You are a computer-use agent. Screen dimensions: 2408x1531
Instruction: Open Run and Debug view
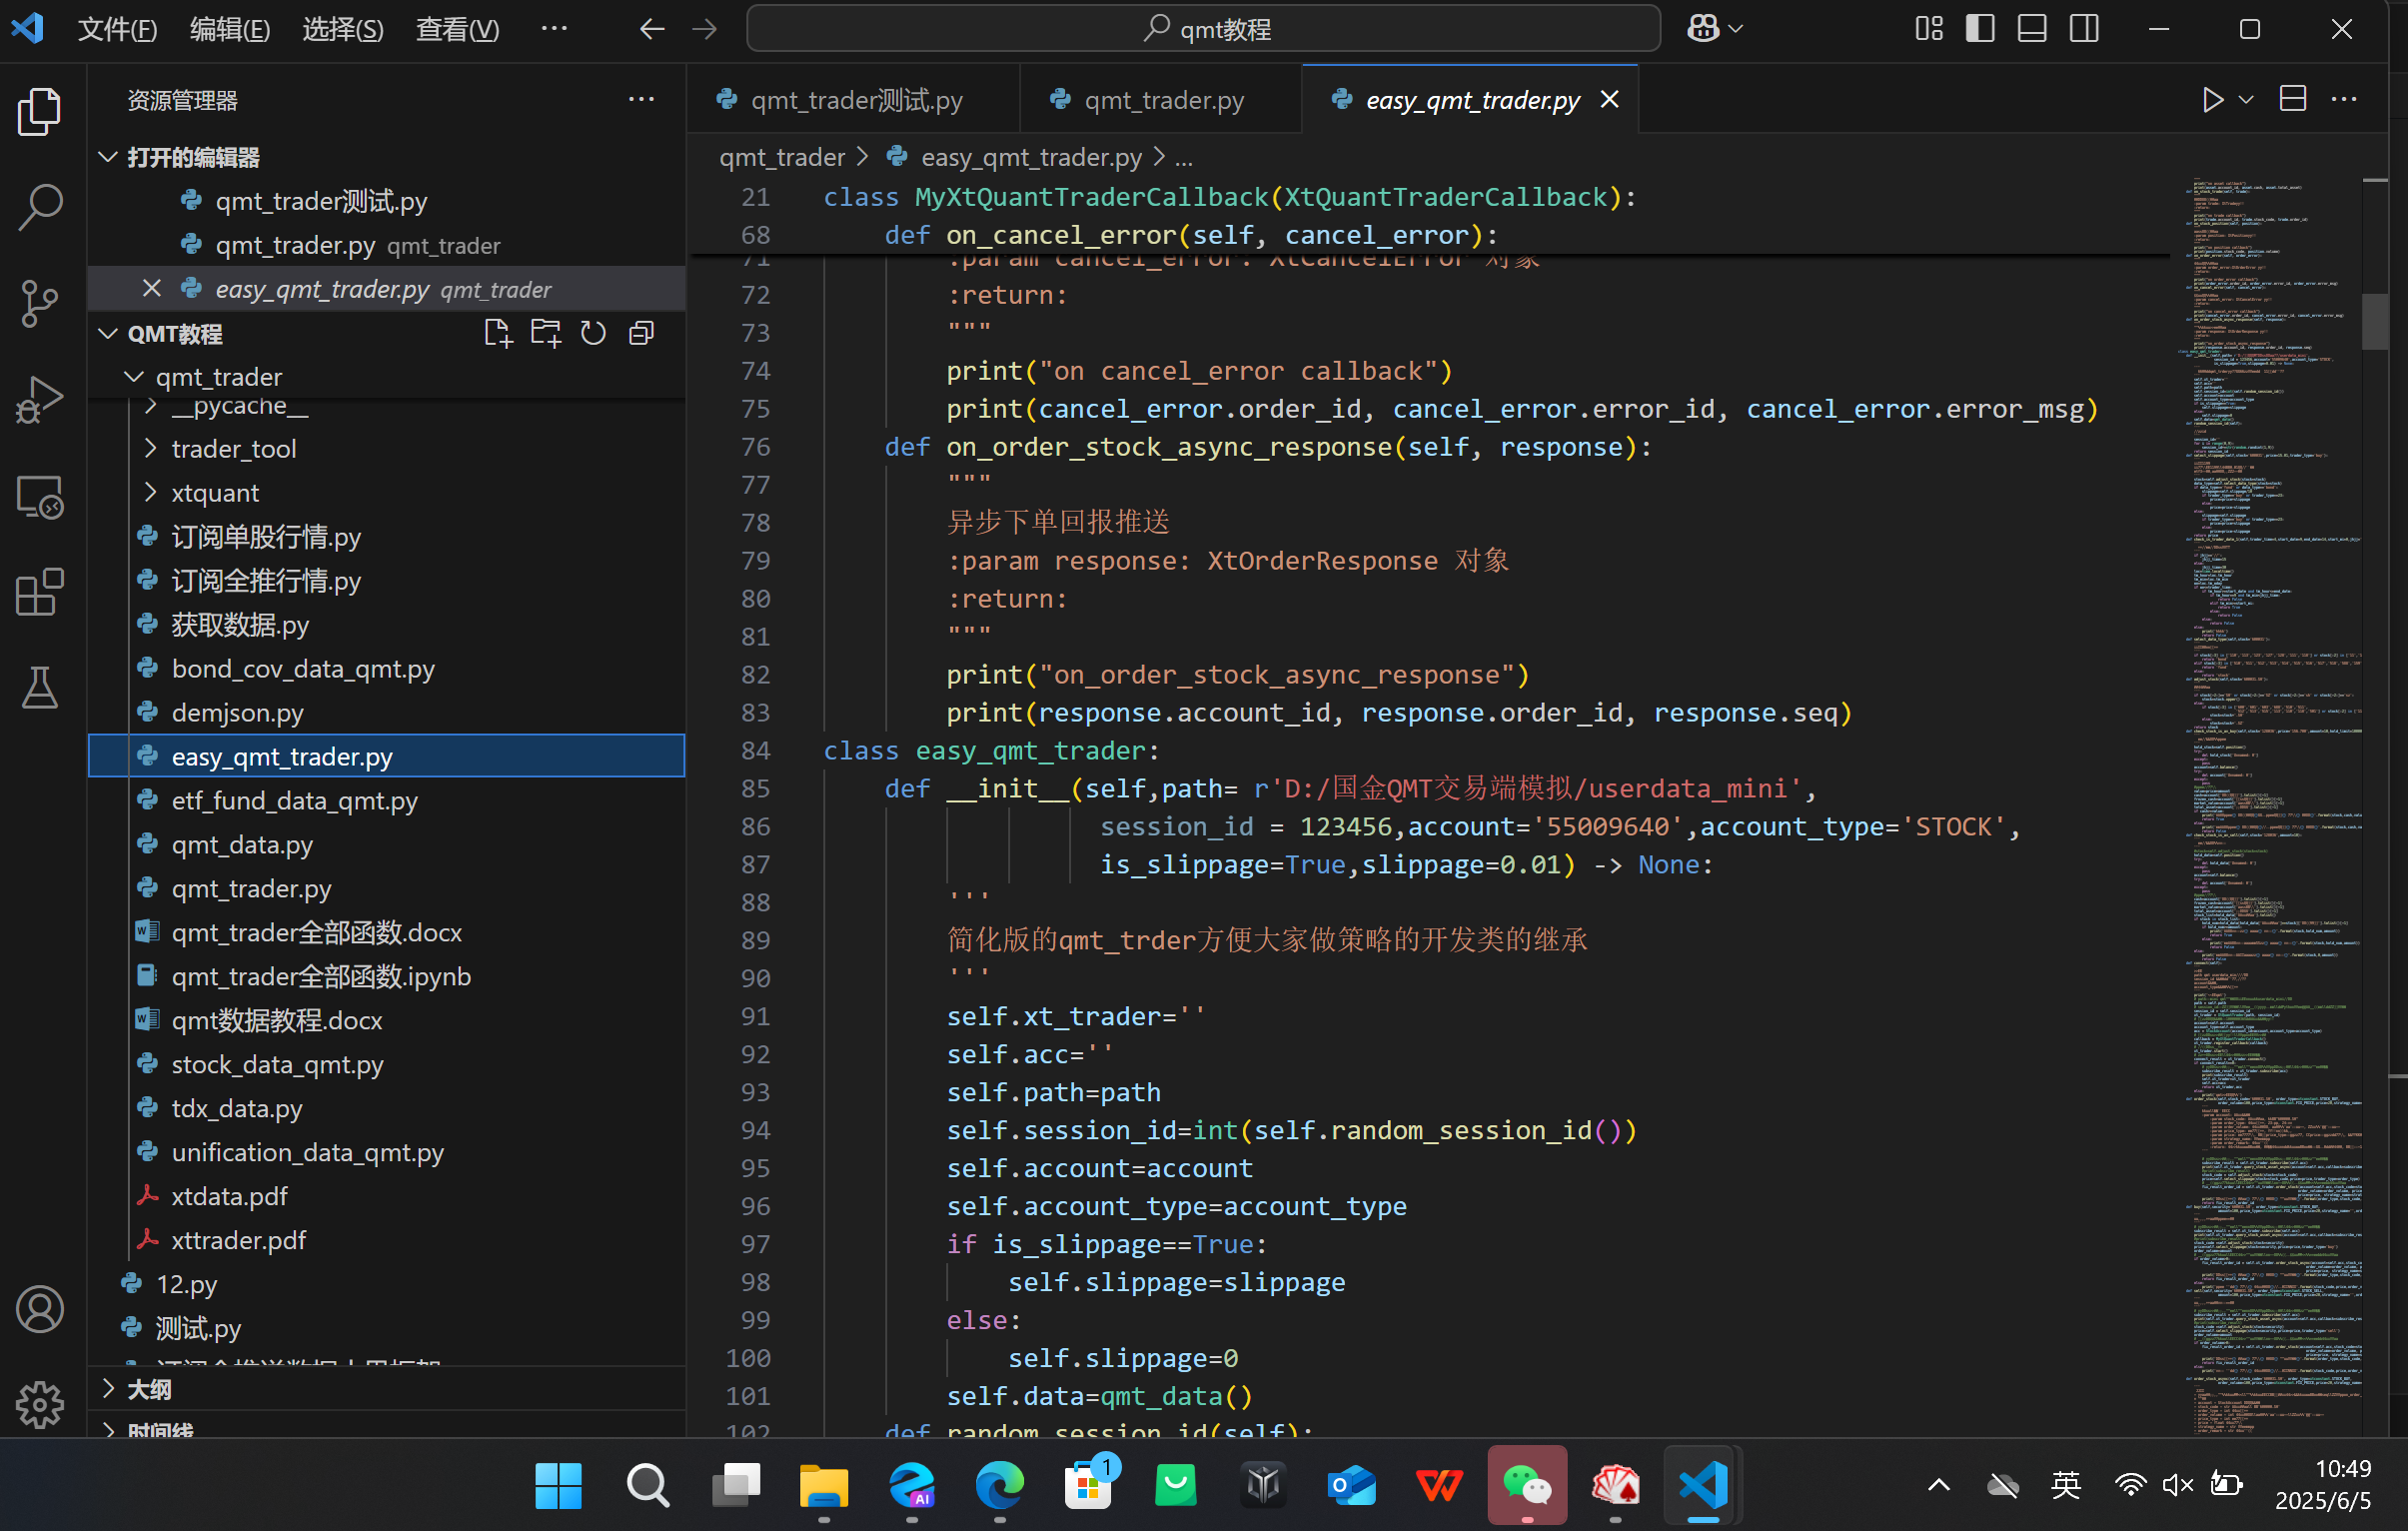[x=40, y=399]
